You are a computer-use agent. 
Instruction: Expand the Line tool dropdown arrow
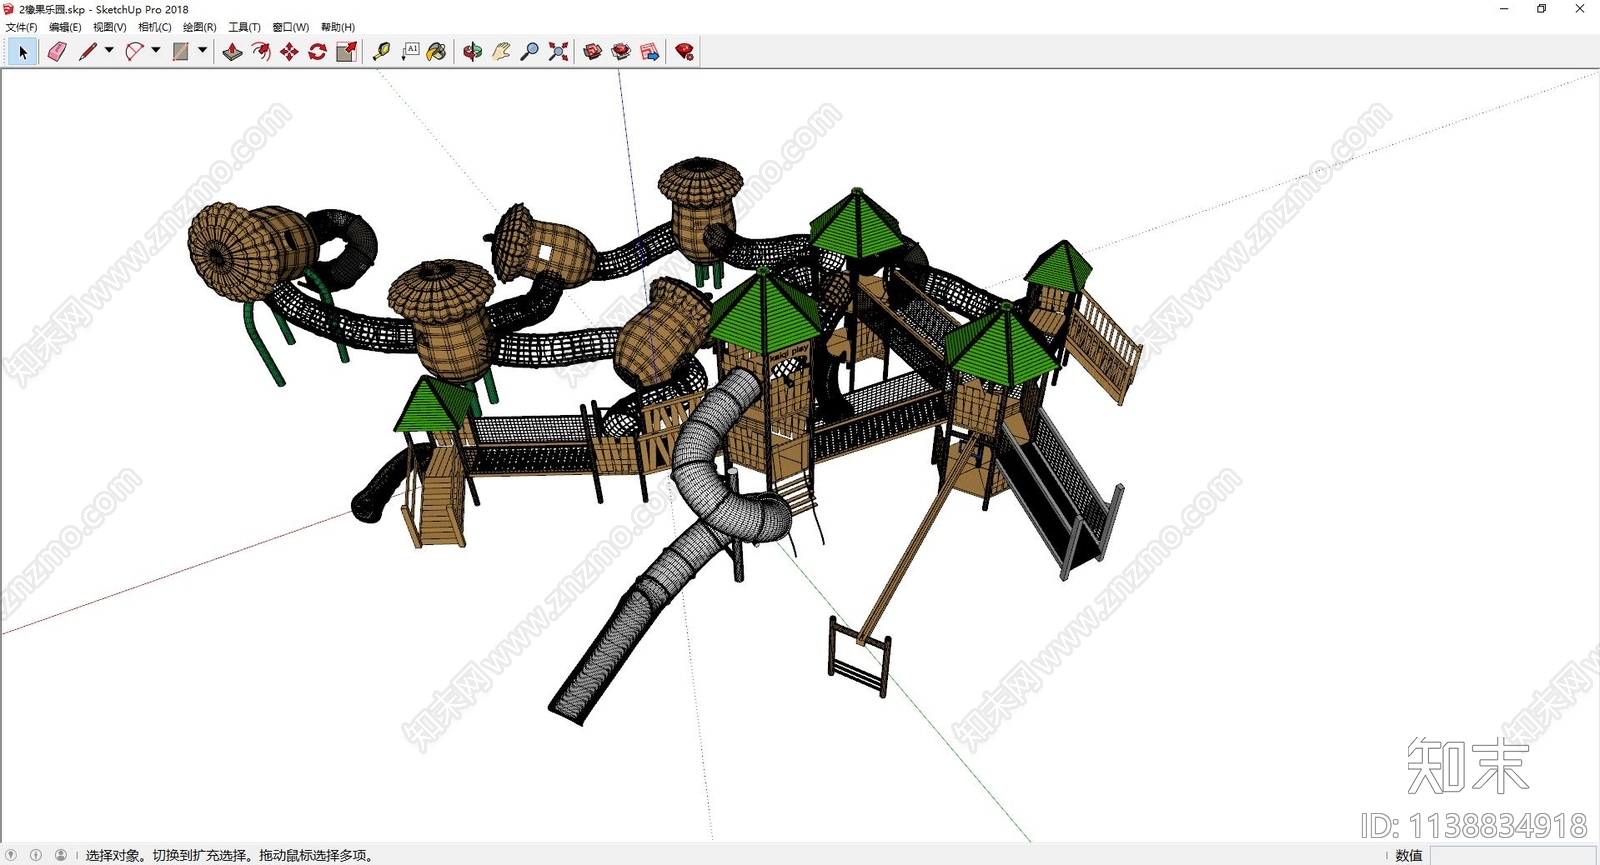pos(109,51)
